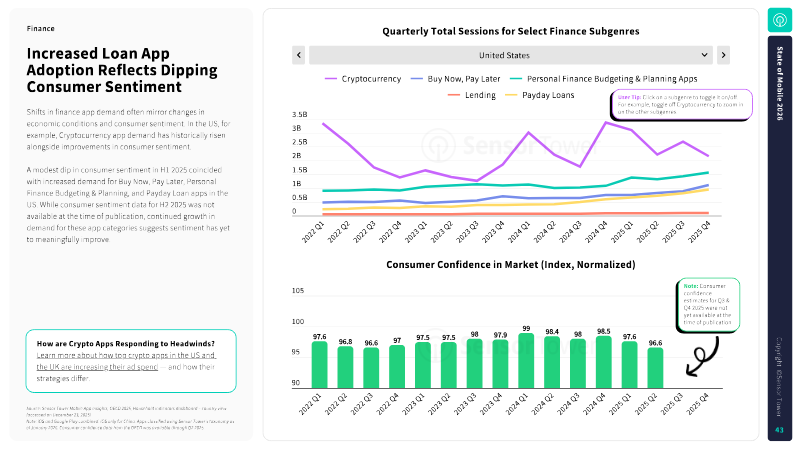800x450 pixels.
Task: Click the Sensor Tower logo icon
Action: point(780,20)
